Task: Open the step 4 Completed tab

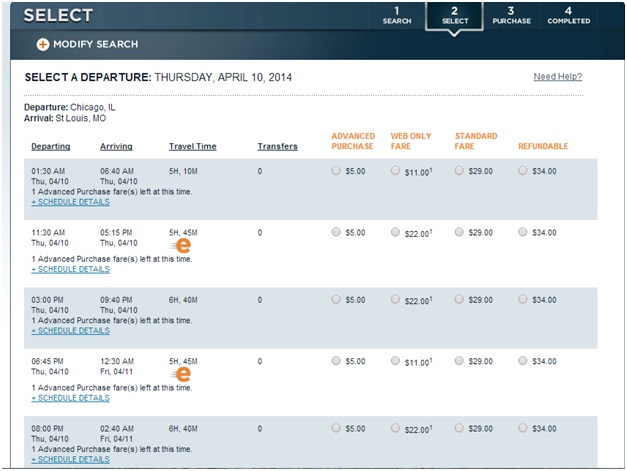Action: click(x=569, y=16)
